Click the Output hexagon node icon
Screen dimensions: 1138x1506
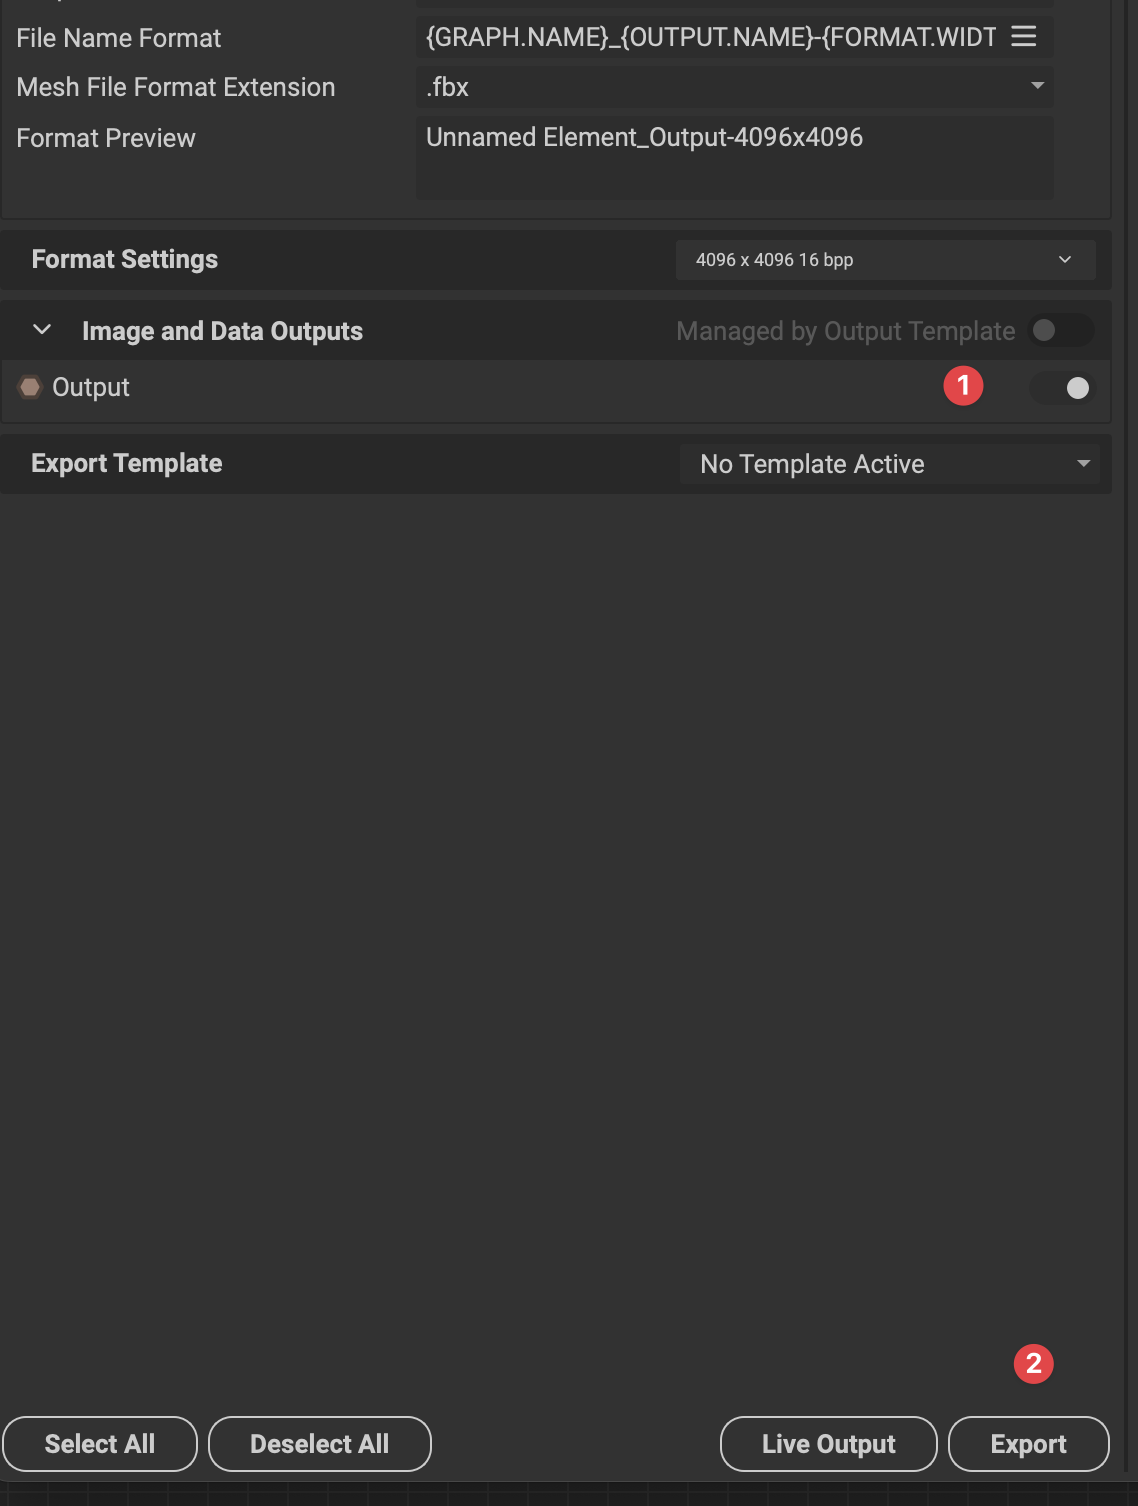(x=30, y=387)
